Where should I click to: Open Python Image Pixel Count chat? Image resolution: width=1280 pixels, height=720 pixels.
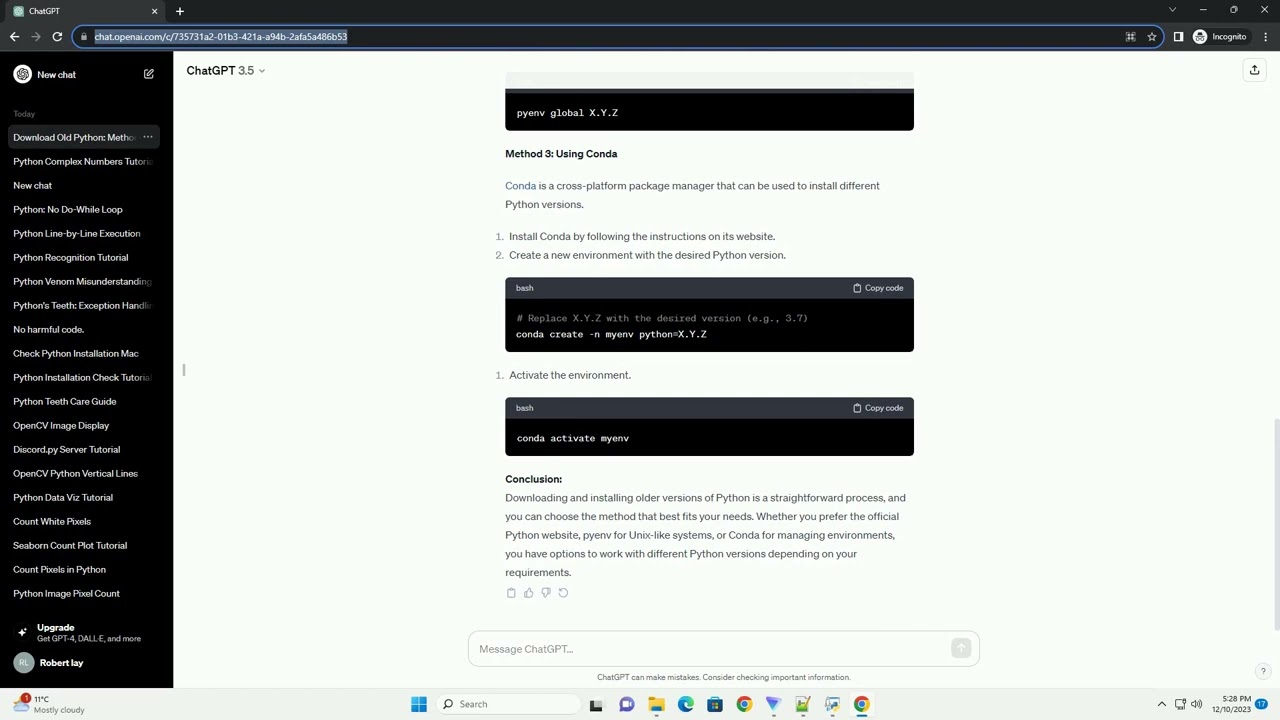pos(86,593)
